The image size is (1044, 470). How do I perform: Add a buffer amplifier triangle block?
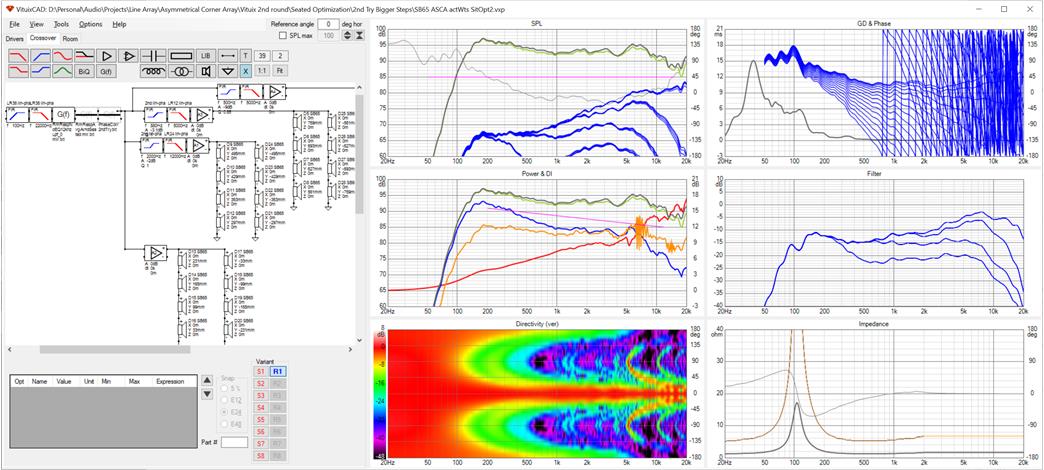point(106,55)
